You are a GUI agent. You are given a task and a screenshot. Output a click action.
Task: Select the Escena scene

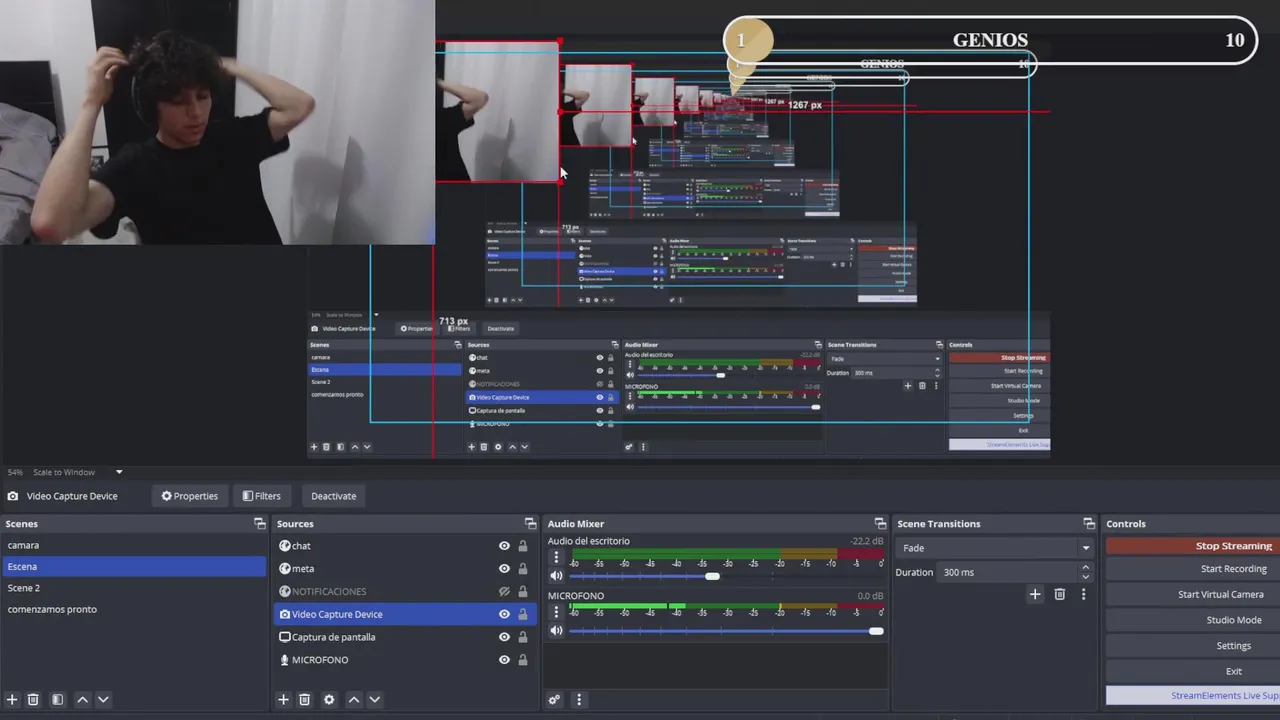(x=134, y=566)
